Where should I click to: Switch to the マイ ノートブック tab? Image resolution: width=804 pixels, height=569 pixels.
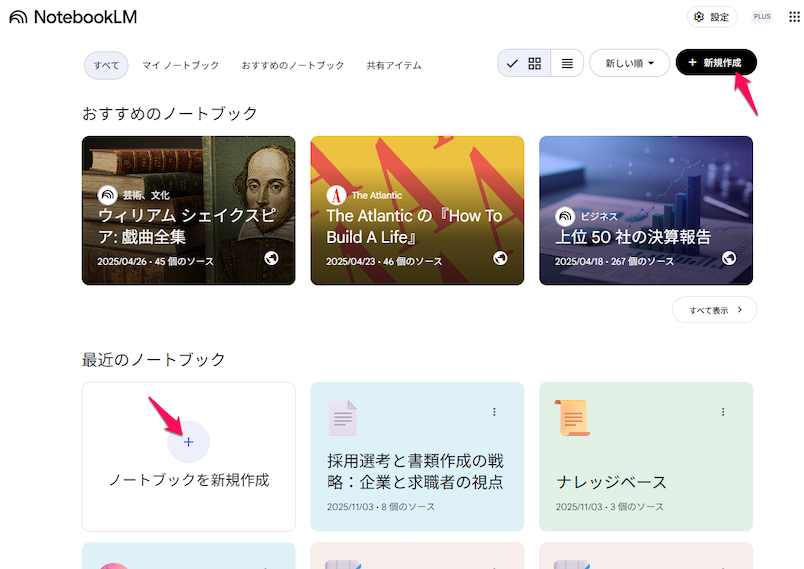click(x=180, y=65)
